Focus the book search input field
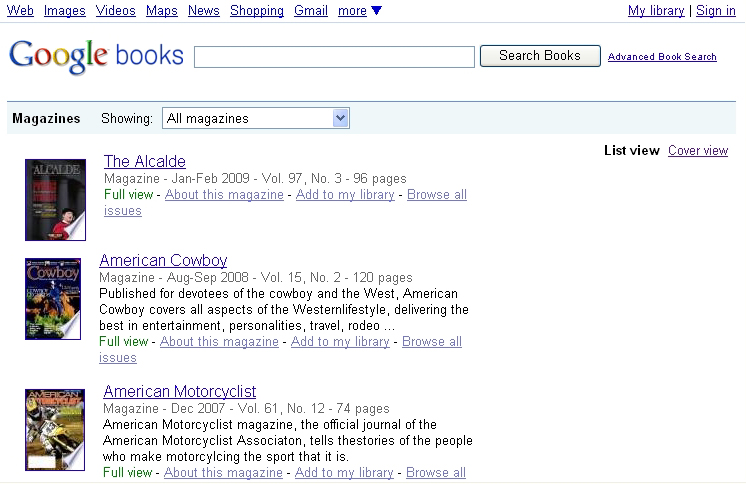 pos(334,57)
